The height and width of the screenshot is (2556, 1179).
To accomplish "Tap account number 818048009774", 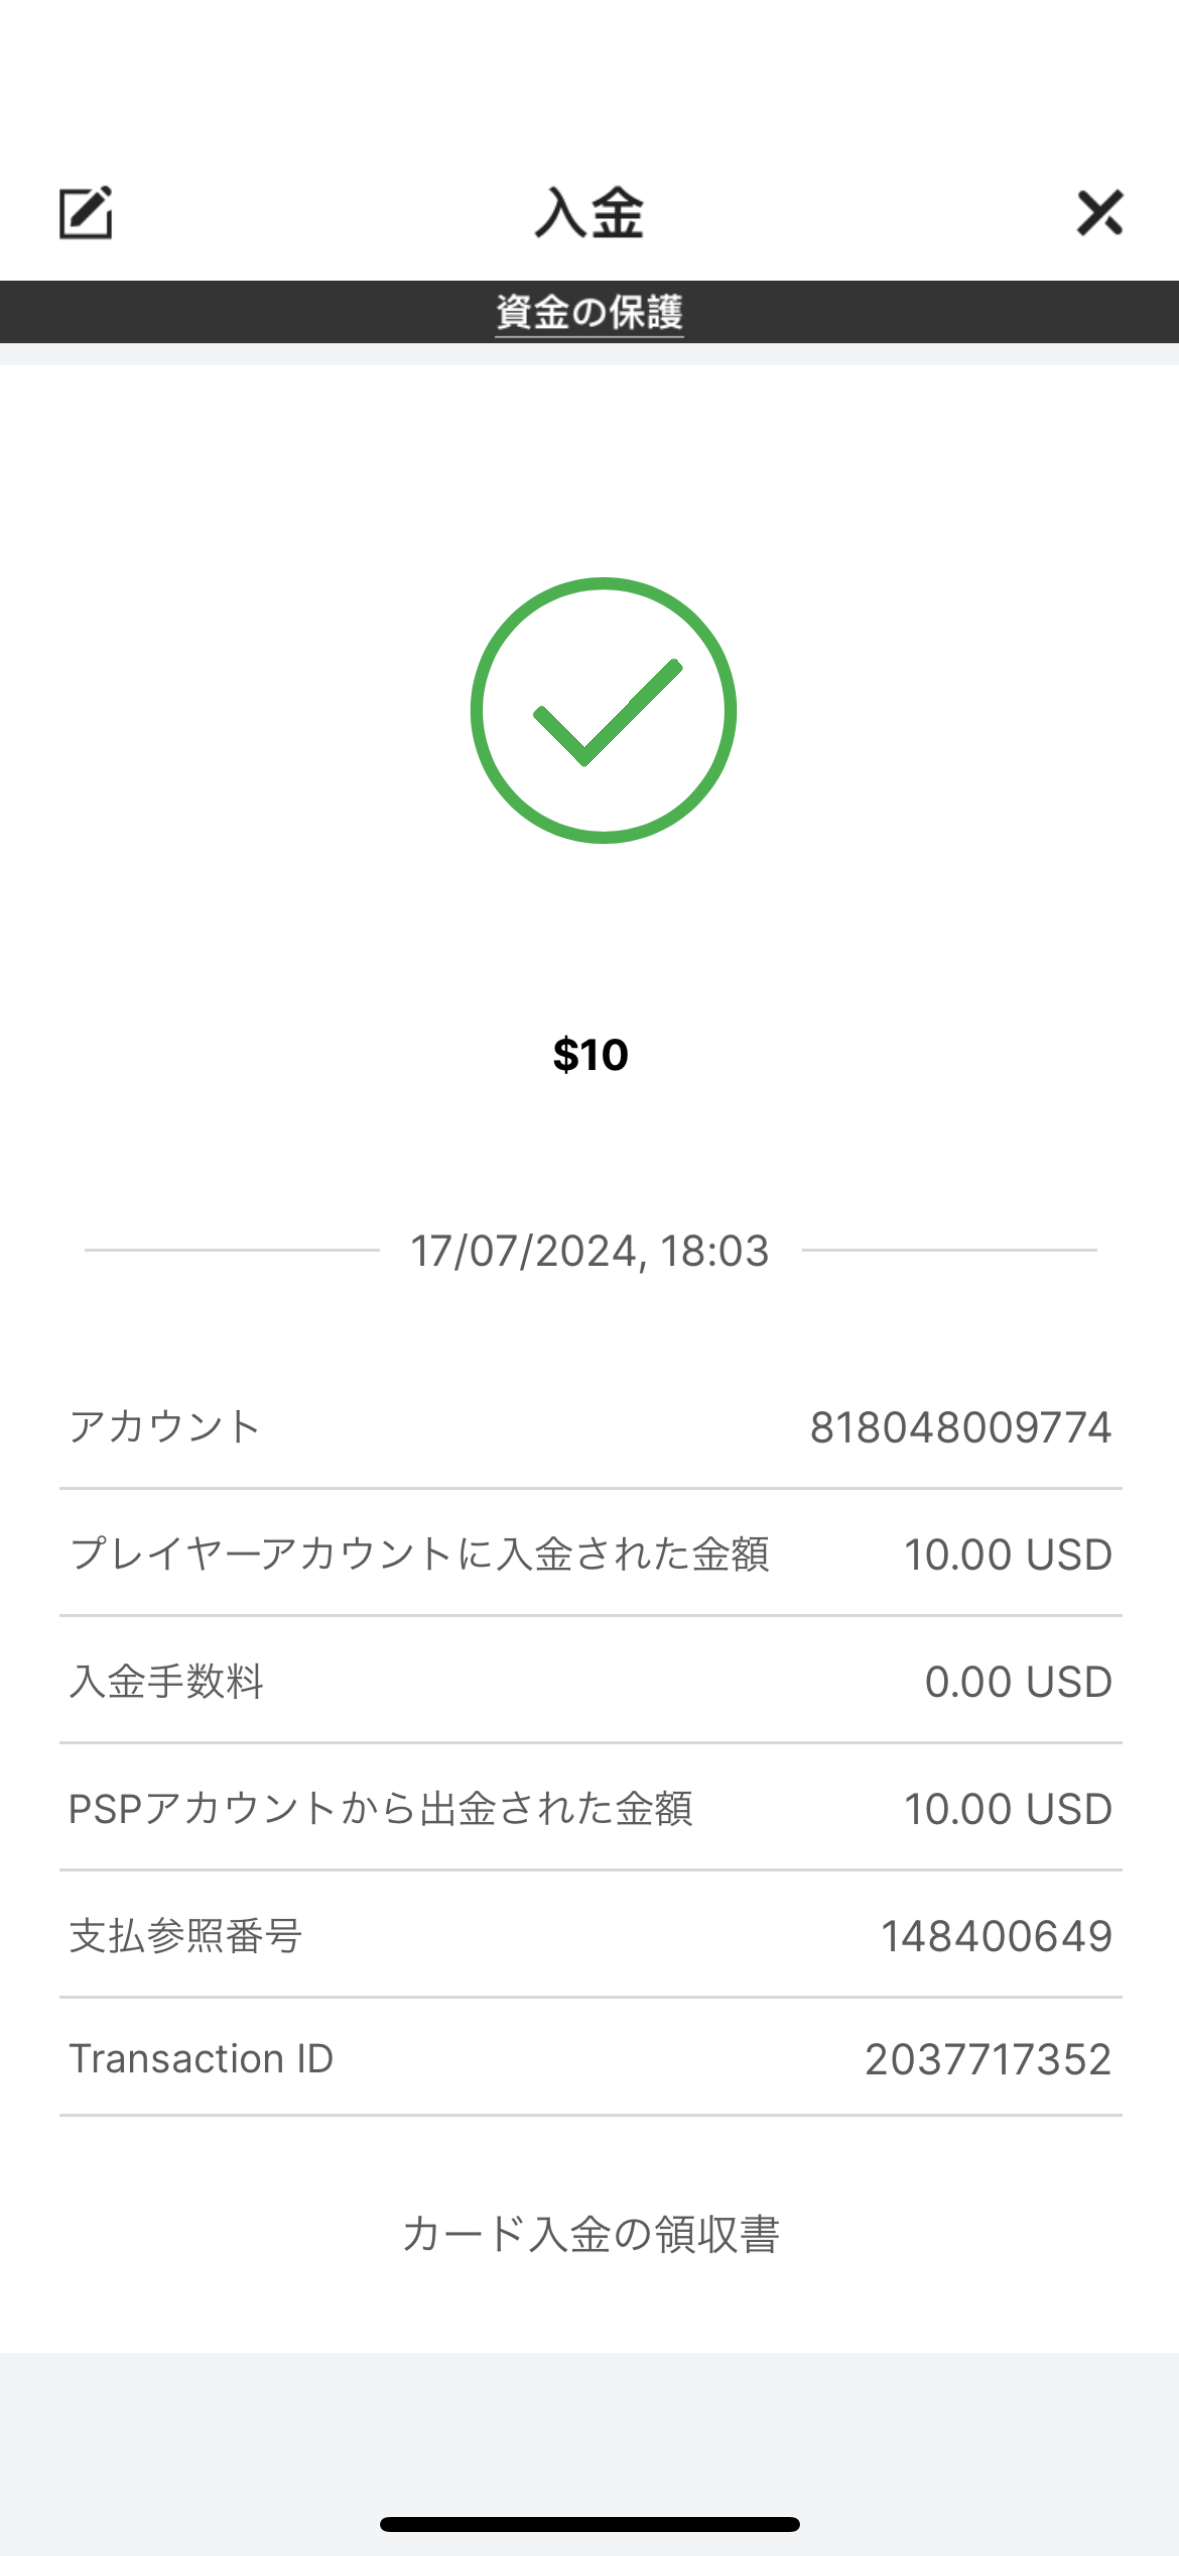I will (x=960, y=1428).
